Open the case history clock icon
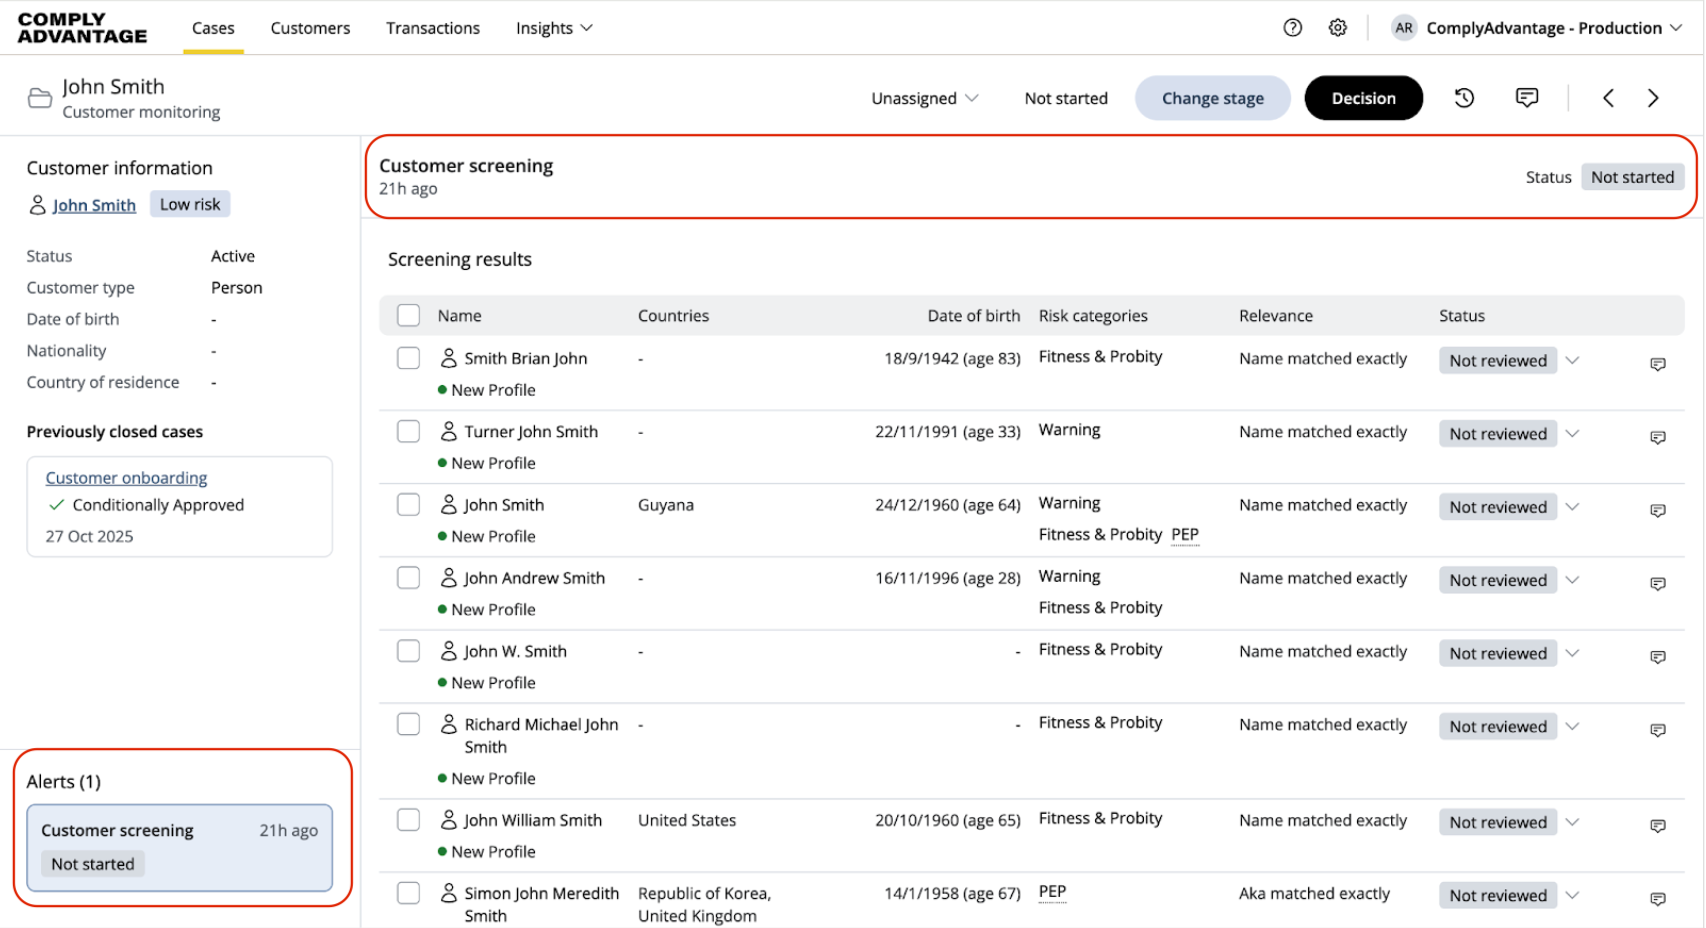1706x928 pixels. (1464, 98)
